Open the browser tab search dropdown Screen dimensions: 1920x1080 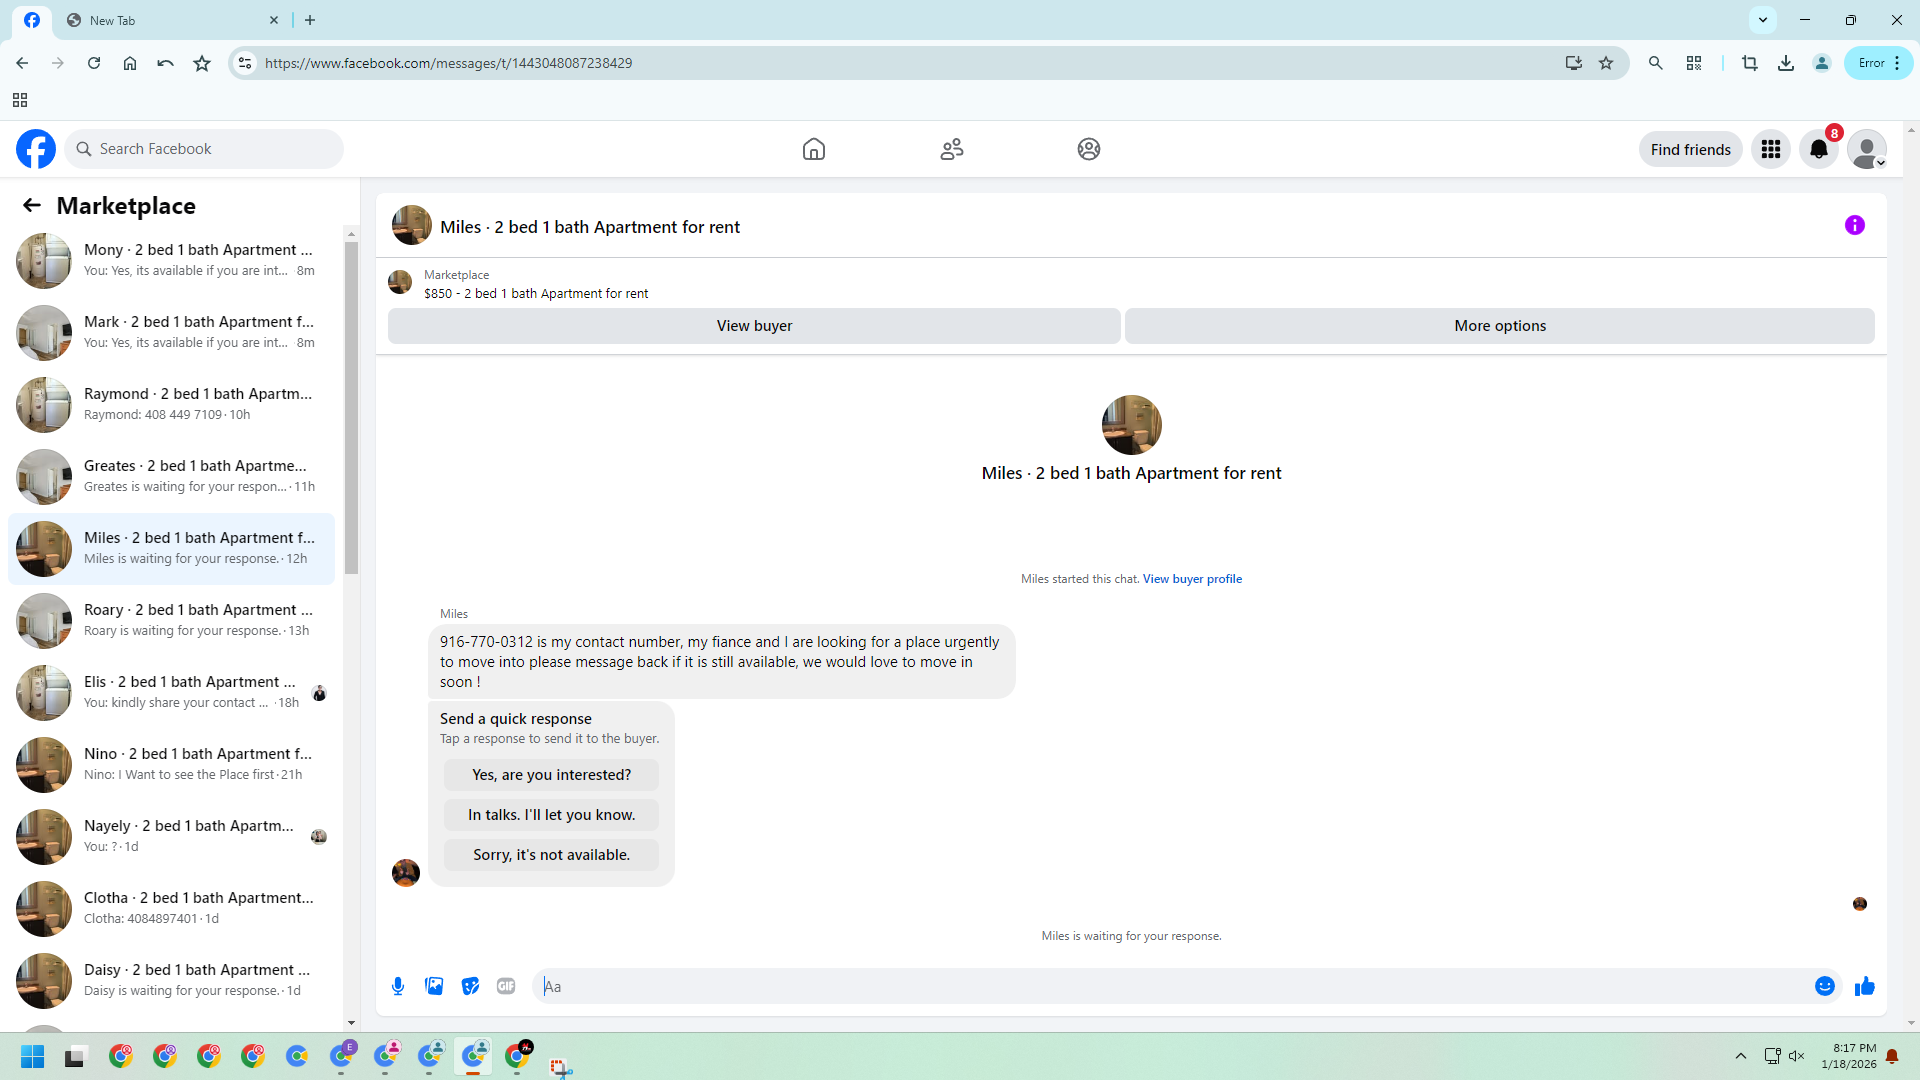(x=1762, y=20)
